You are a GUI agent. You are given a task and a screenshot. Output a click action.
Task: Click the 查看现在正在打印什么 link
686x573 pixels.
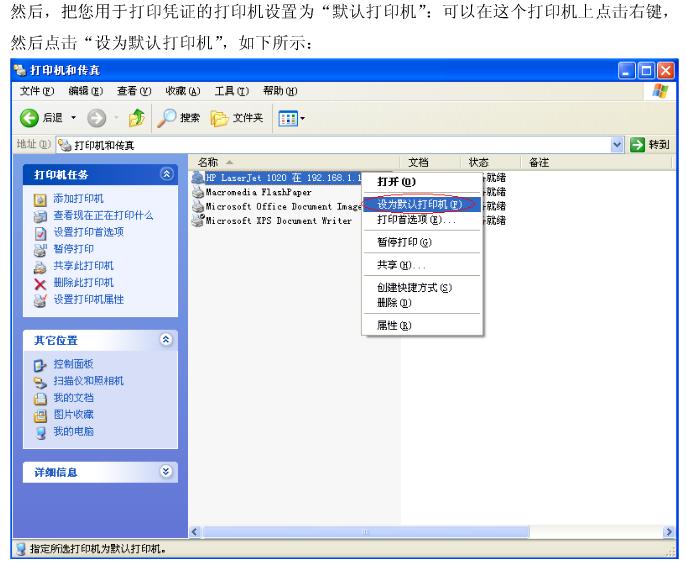[x=103, y=215]
